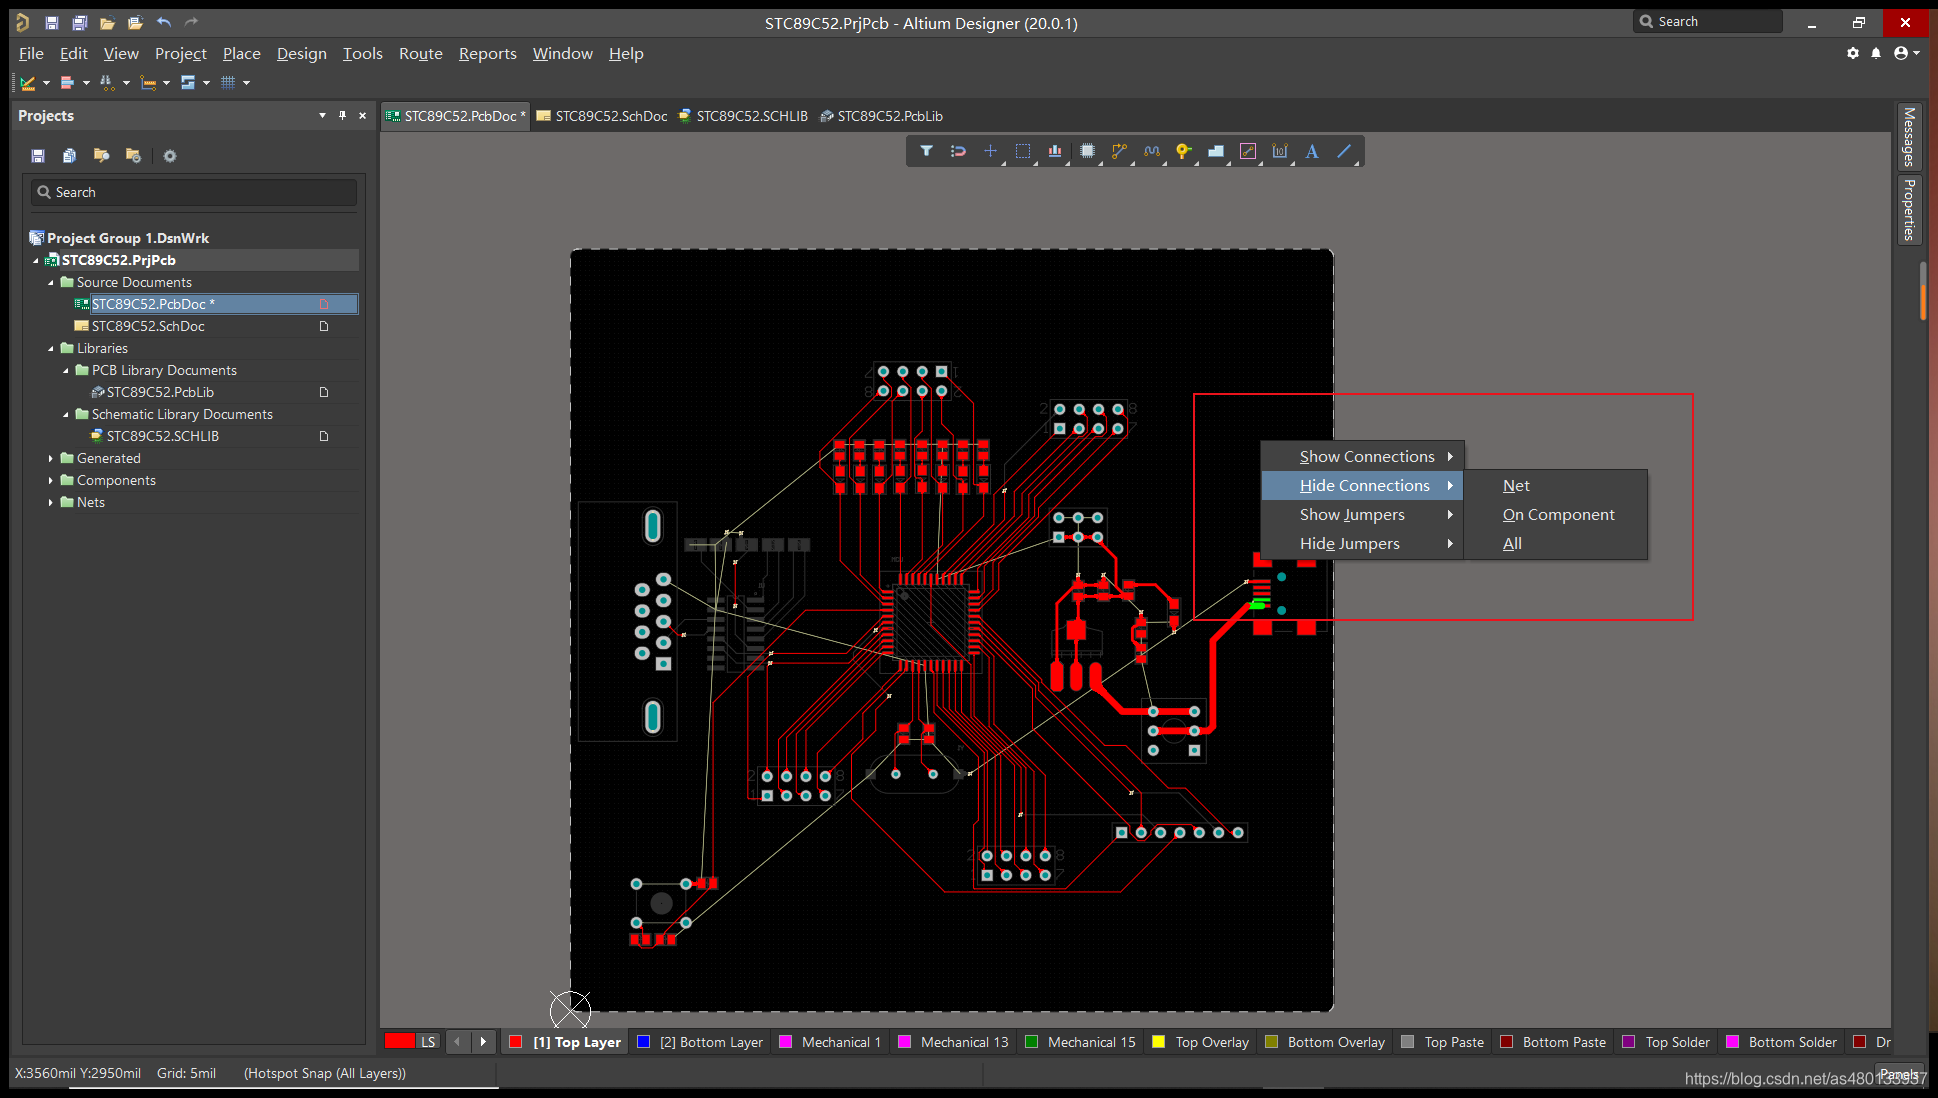Screen dimensions: 1938x1098
Task: Click the Bottom Layer blue color swatch
Action: (644, 1042)
